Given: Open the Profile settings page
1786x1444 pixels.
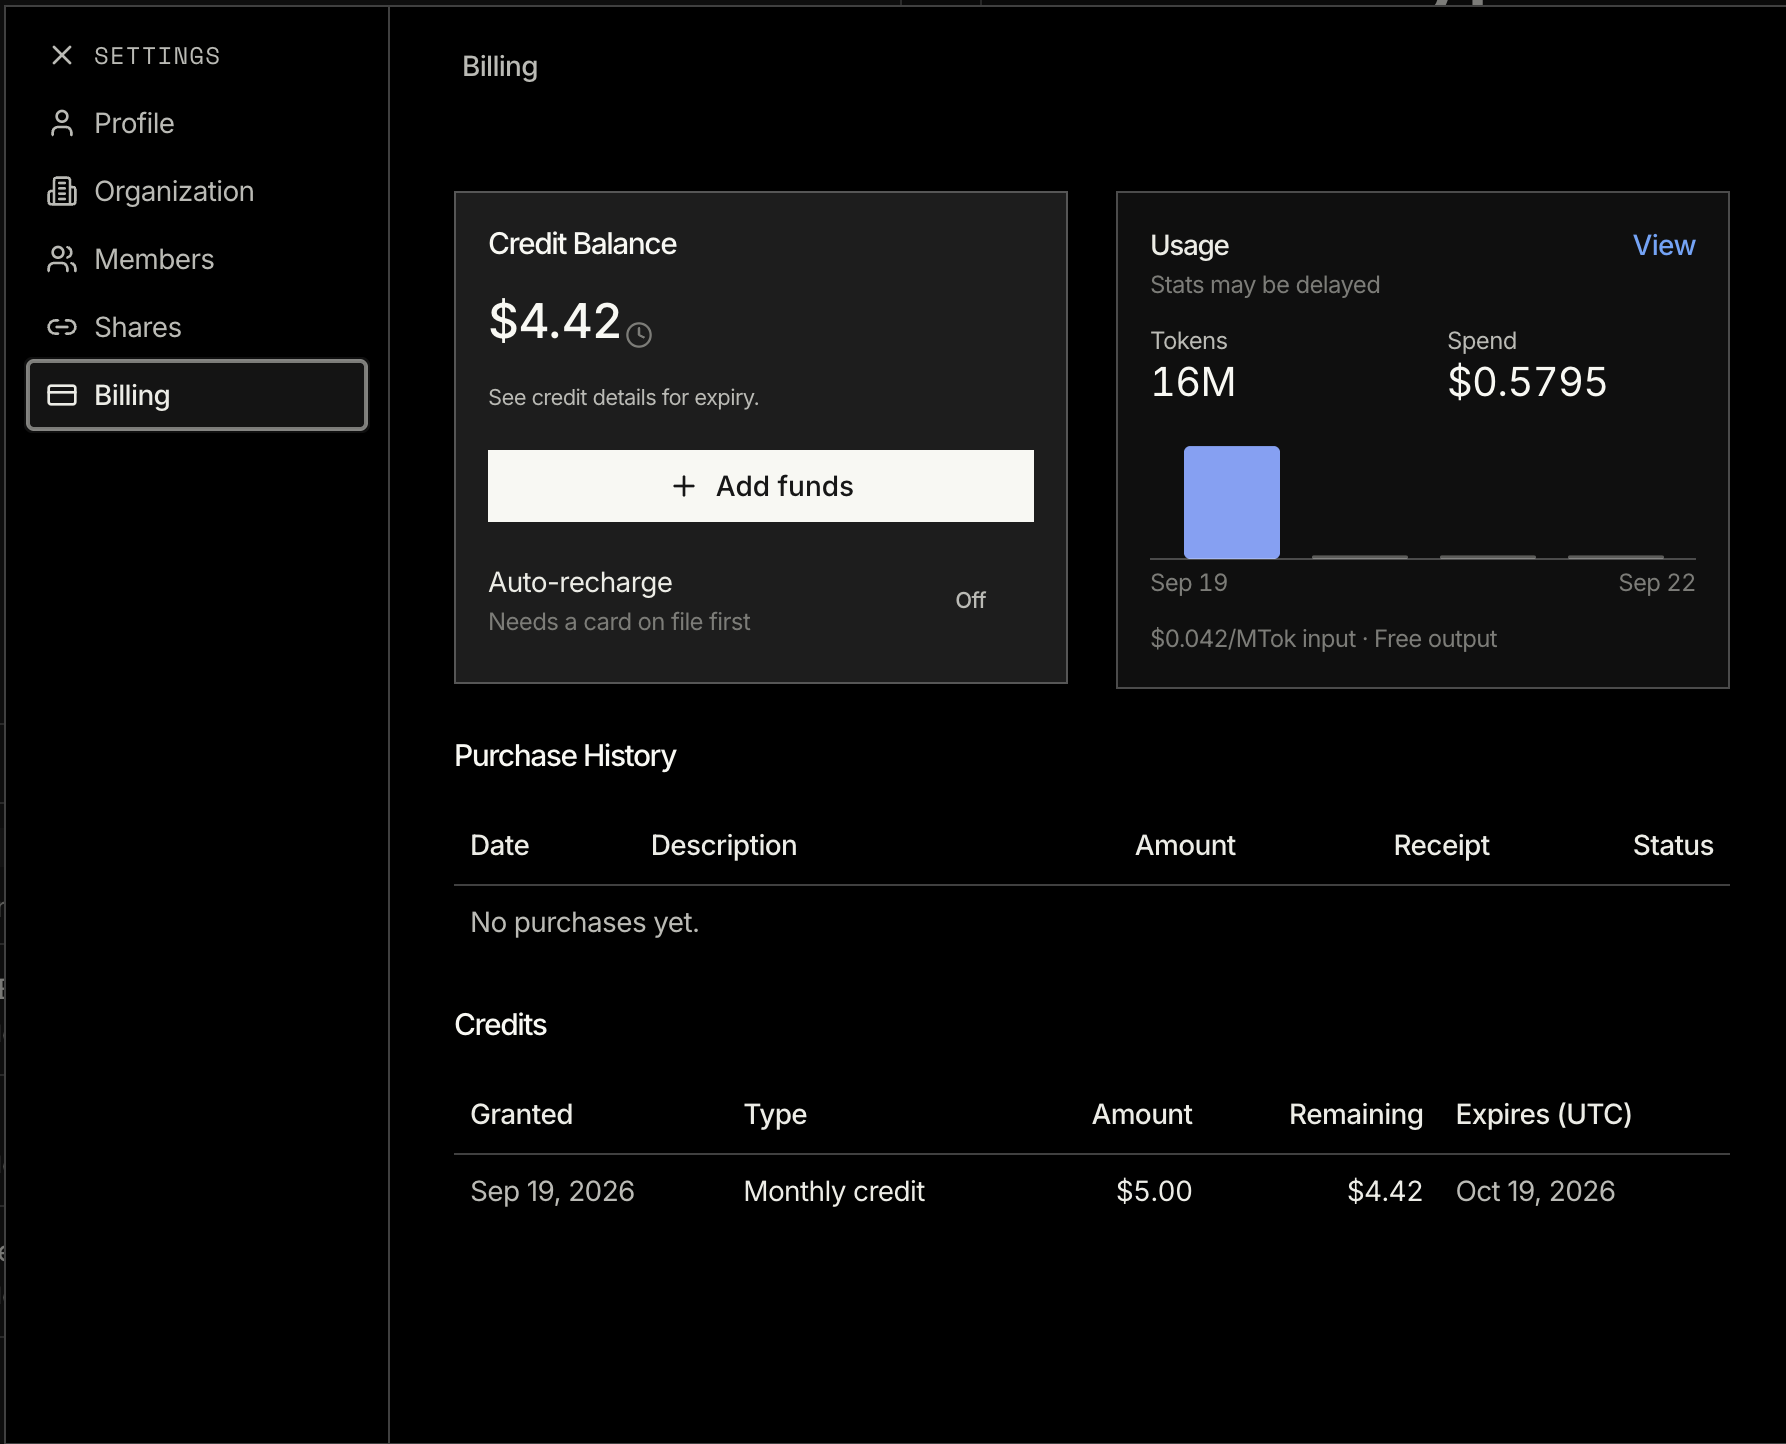Looking at the screenshot, I should tap(197, 123).
